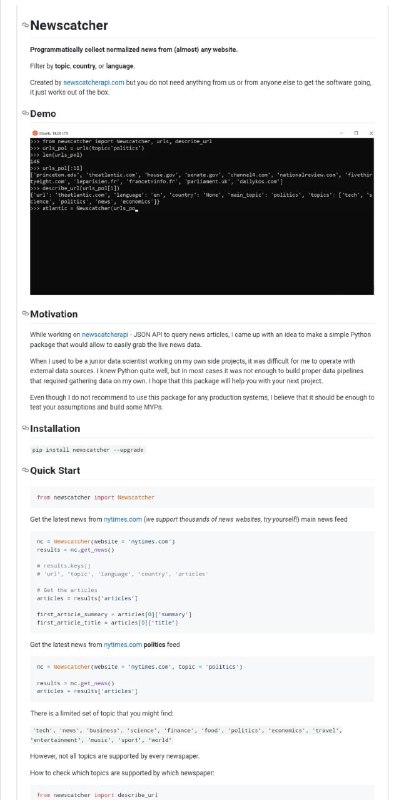Click the anchor icon beside Quick Start heading

pyautogui.click(x=25, y=470)
